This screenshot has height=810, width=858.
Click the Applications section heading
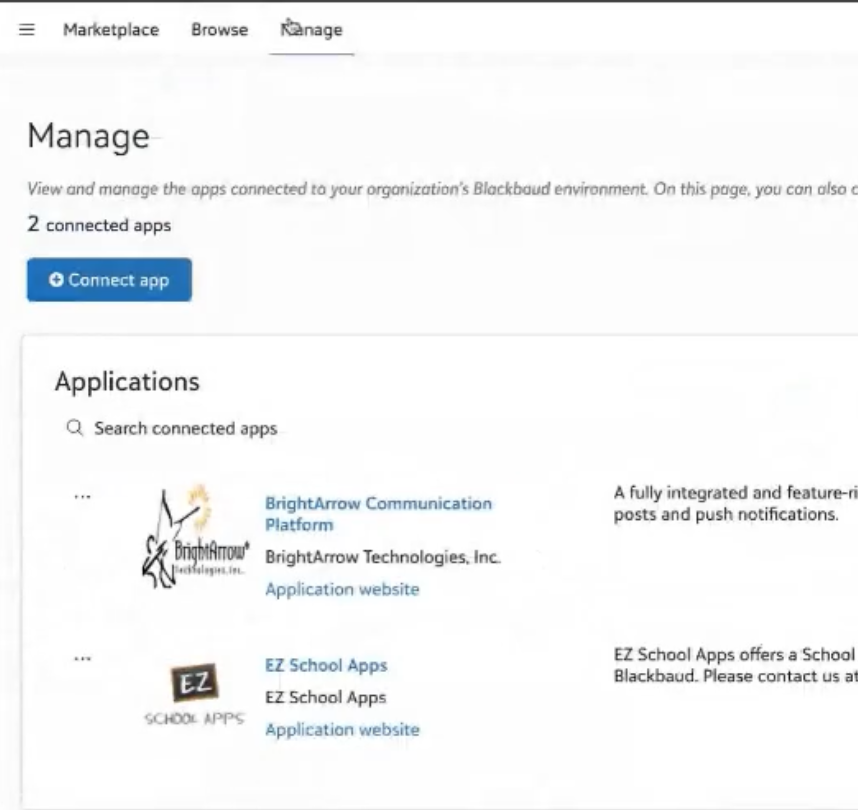pos(127,381)
